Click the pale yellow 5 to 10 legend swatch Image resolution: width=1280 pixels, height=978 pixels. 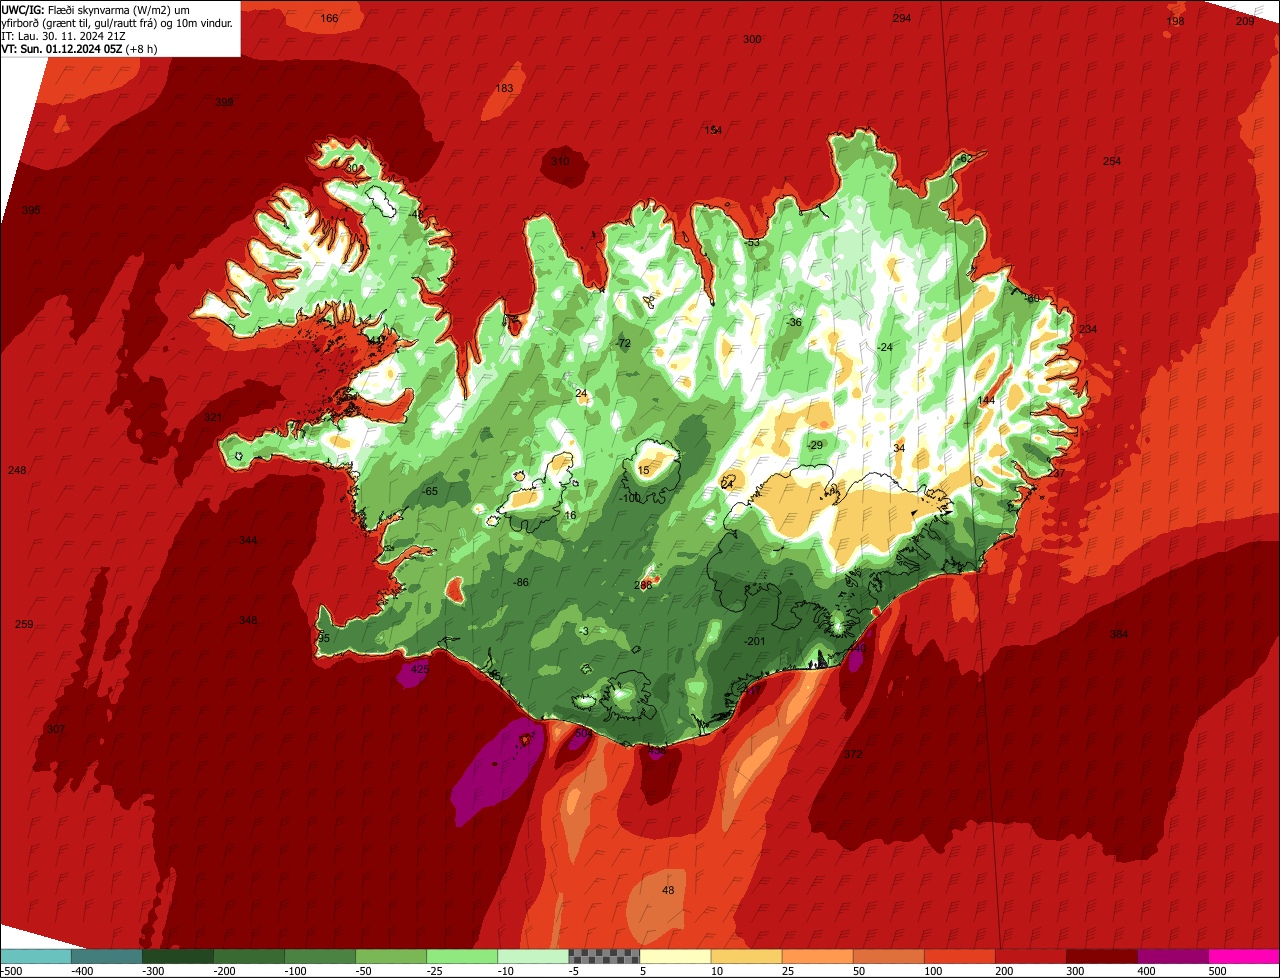click(x=675, y=956)
